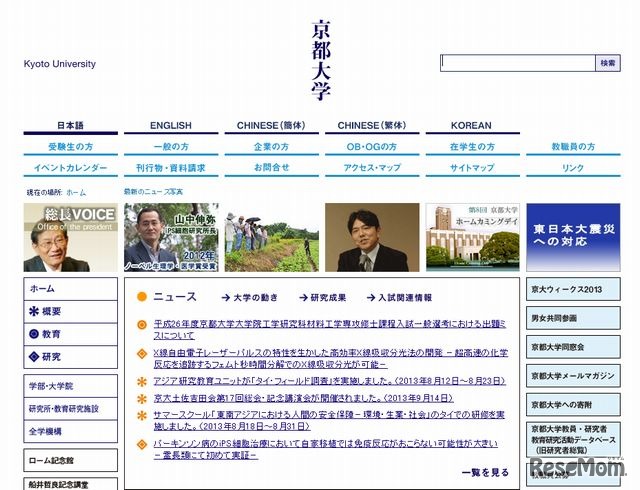Open news about 平成26年度 工学研究科 入試
The width and height of the screenshot is (640, 490).
click(x=330, y=330)
